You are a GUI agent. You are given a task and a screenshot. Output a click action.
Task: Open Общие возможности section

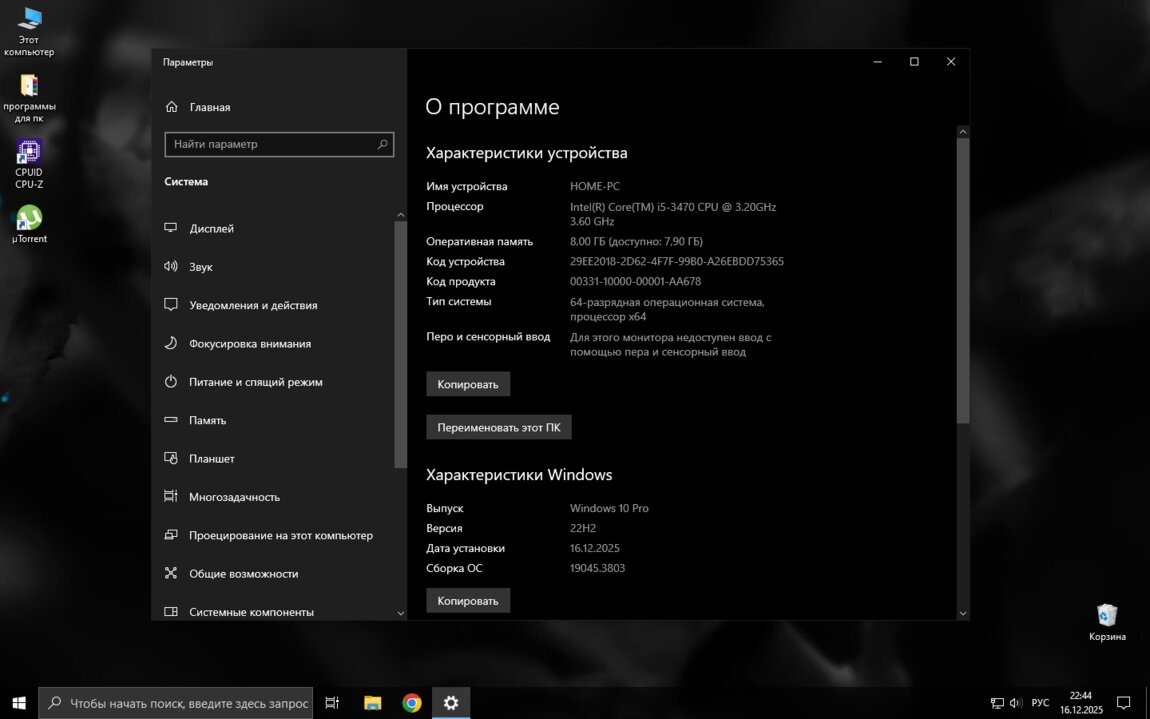tap(243, 574)
